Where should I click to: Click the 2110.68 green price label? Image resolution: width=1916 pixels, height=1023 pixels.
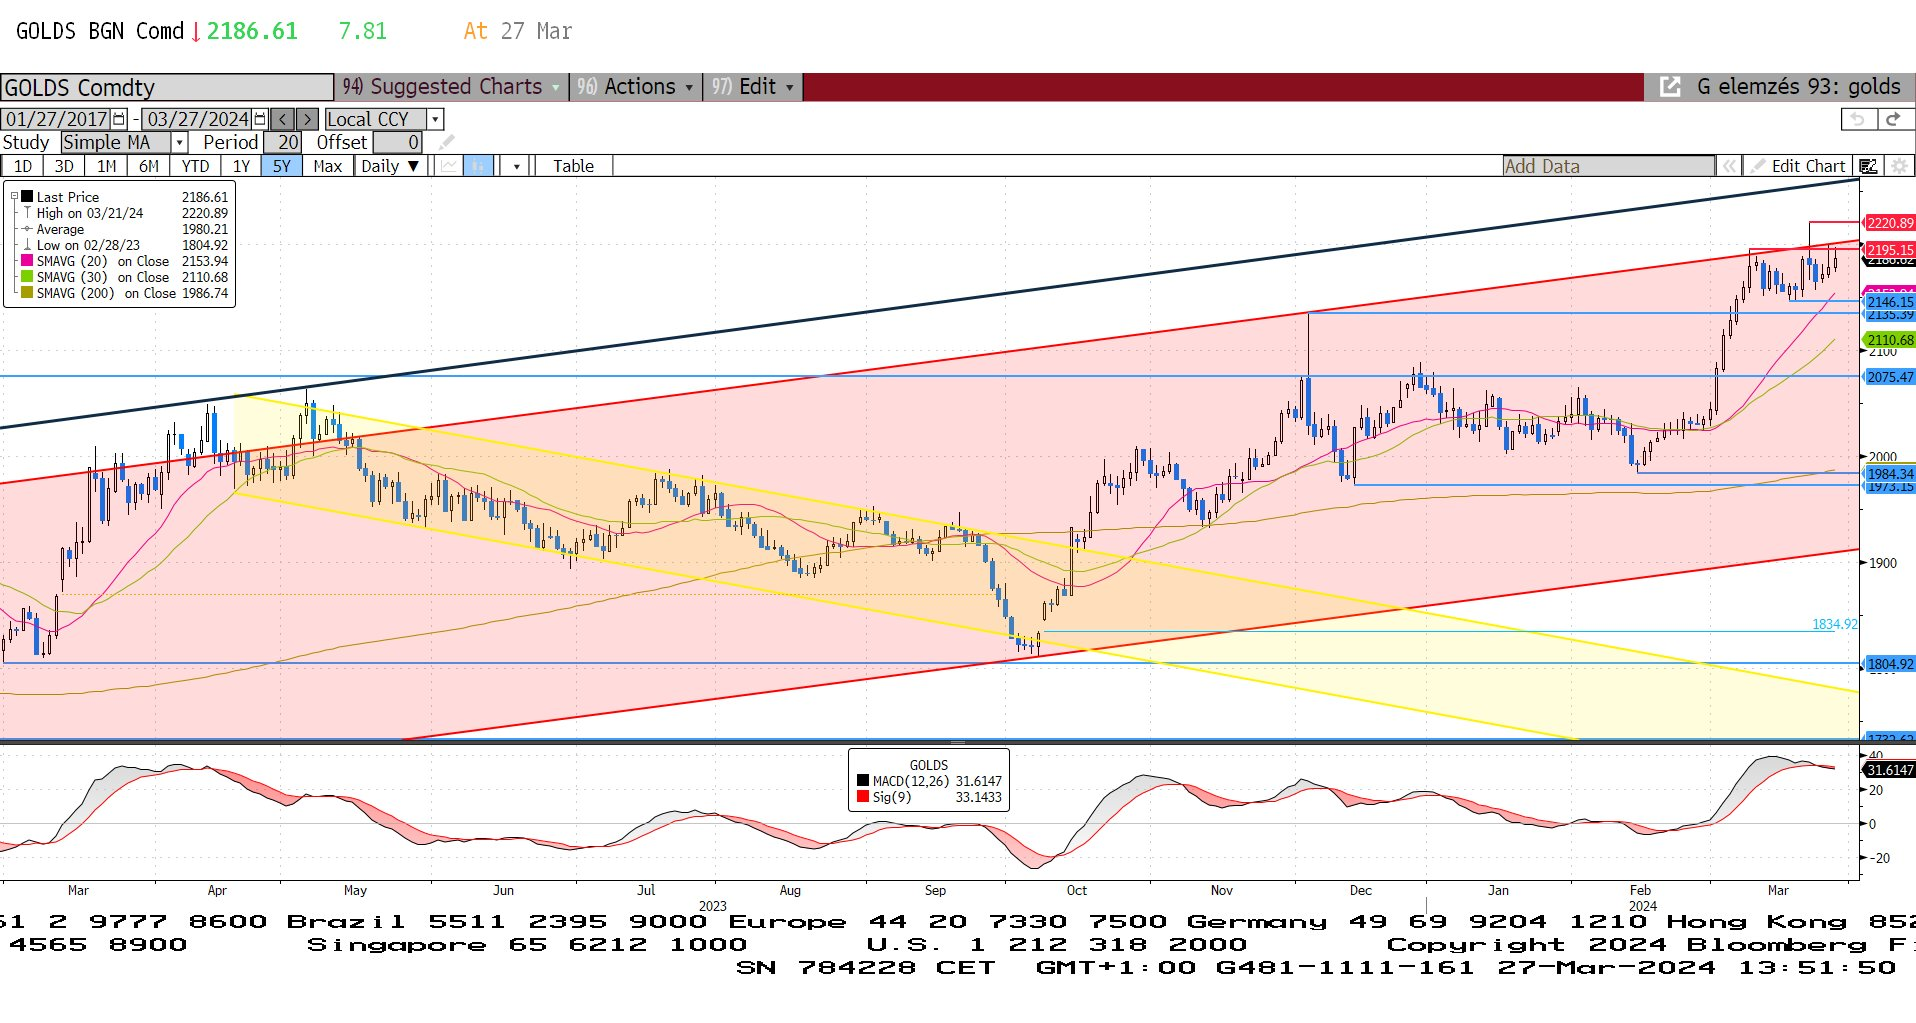point(1889,340)
